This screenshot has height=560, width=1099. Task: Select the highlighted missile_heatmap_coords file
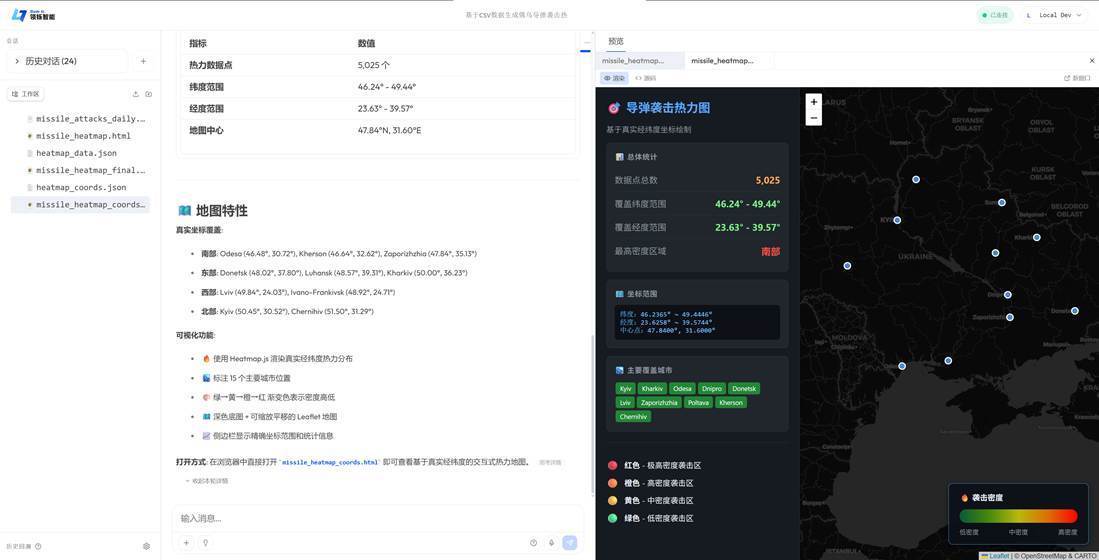pyautogui.click(x=81, y=205)
